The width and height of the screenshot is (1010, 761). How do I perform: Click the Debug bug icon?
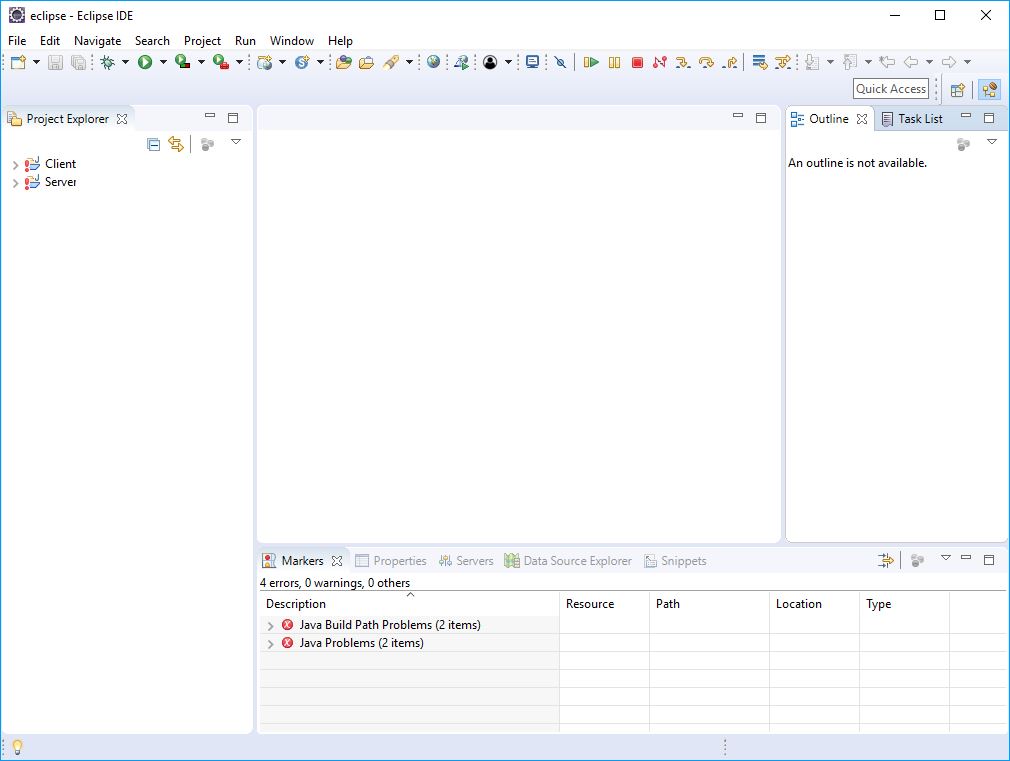coord(108,62)
